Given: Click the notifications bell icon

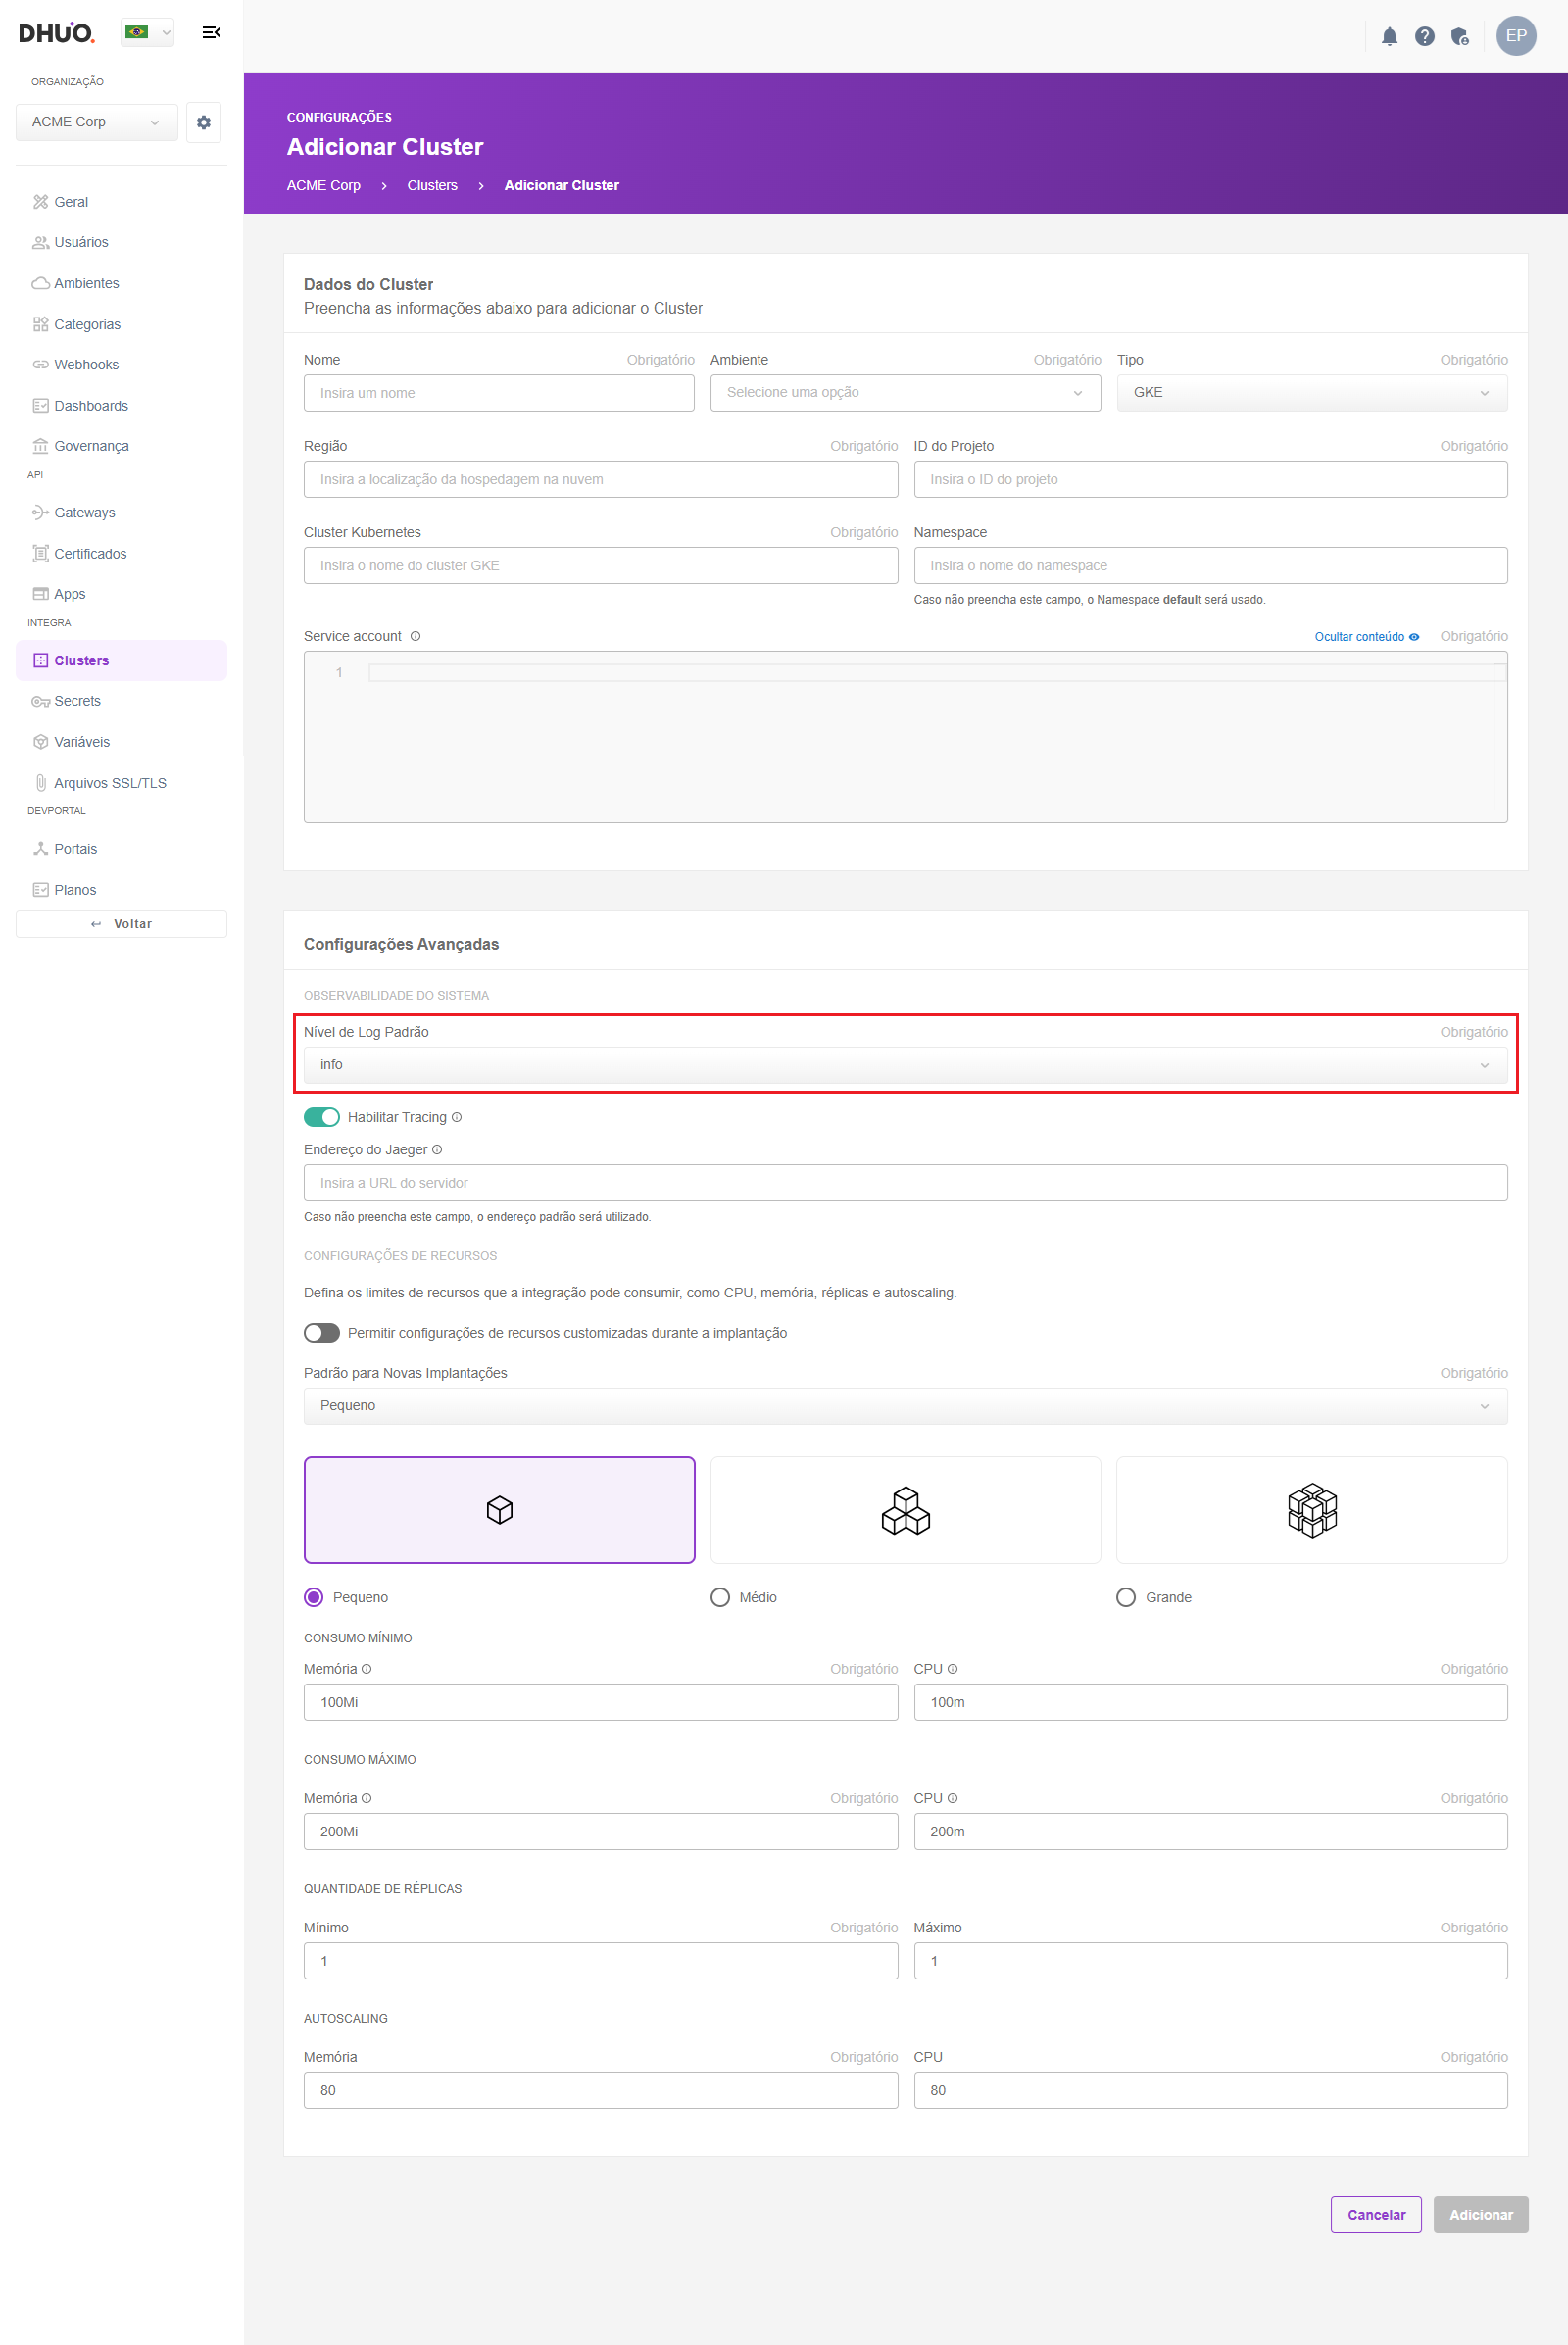Looking at the screenshot, I should (1389, 37).
